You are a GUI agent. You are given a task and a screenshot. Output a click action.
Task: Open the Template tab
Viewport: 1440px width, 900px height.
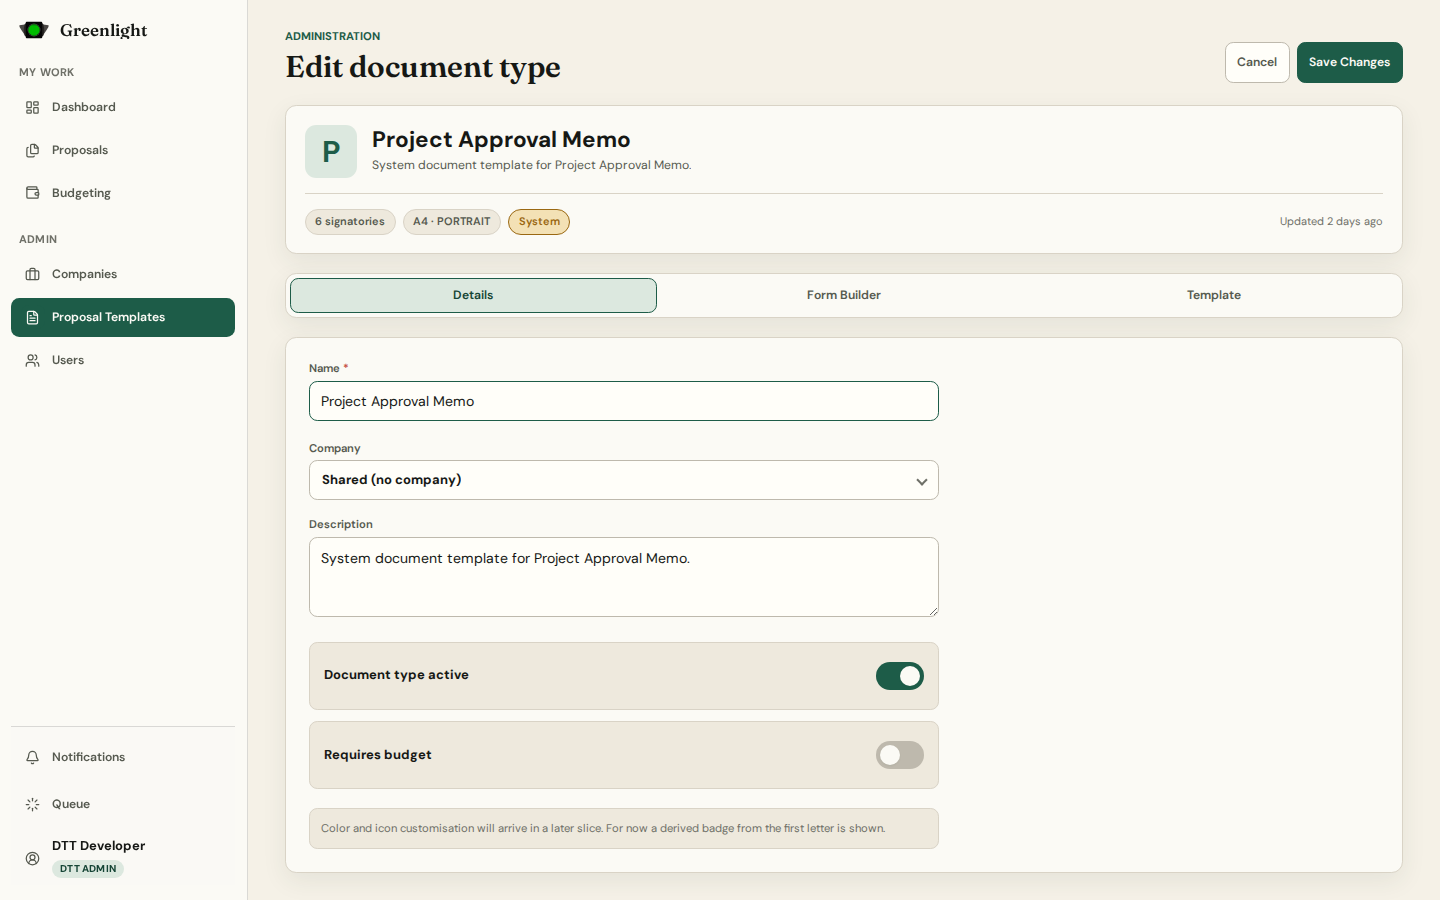[x=1214, y=295]
